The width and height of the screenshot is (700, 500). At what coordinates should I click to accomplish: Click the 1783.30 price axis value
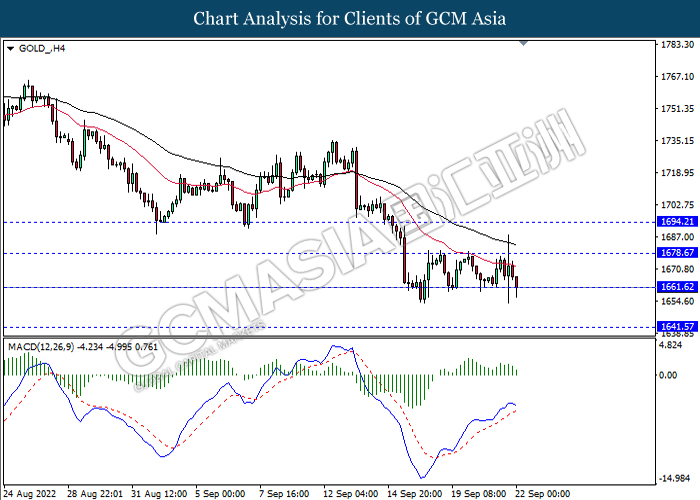coord(677,45)
